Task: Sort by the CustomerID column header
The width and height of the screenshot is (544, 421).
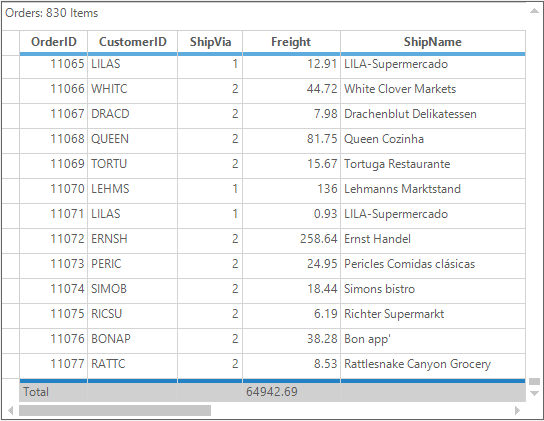Action: (133, 42)
